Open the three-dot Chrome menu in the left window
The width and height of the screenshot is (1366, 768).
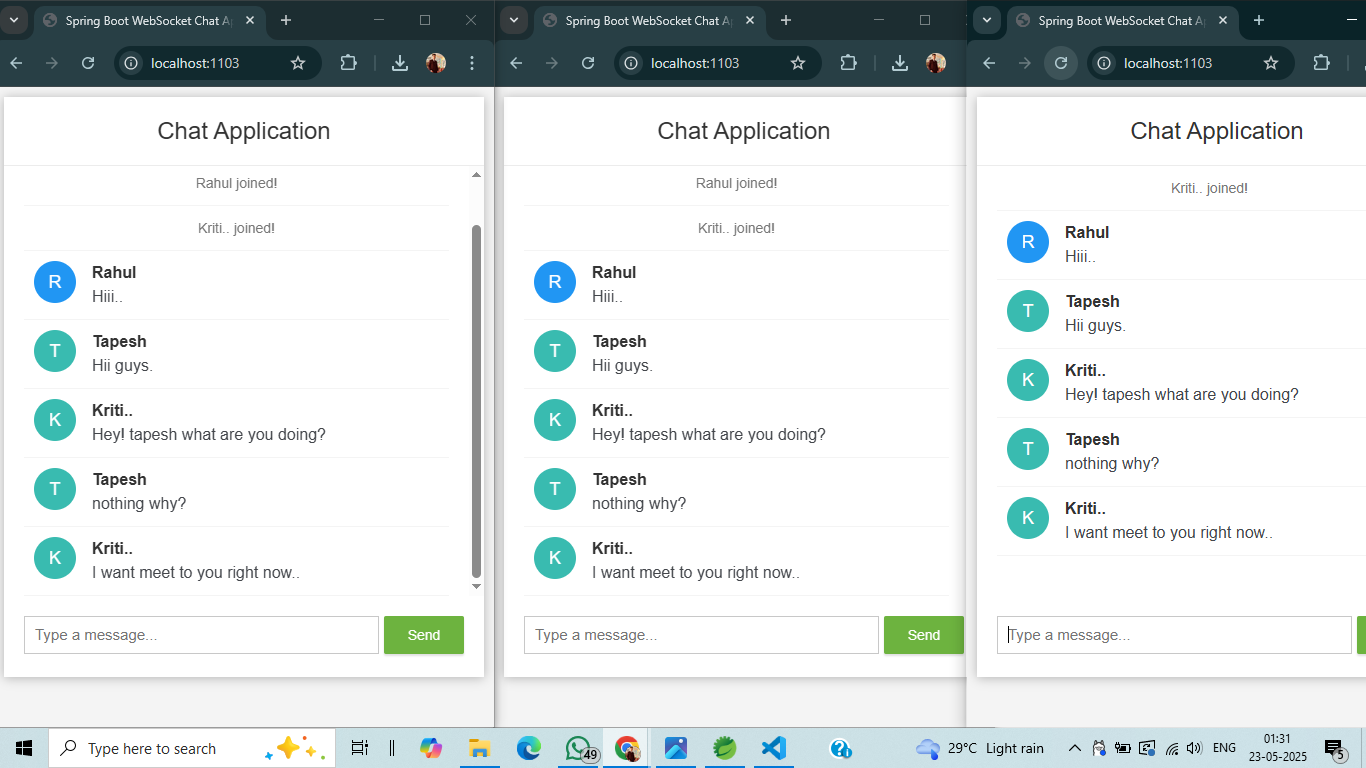pyautogui.click(x=471, y=62)
